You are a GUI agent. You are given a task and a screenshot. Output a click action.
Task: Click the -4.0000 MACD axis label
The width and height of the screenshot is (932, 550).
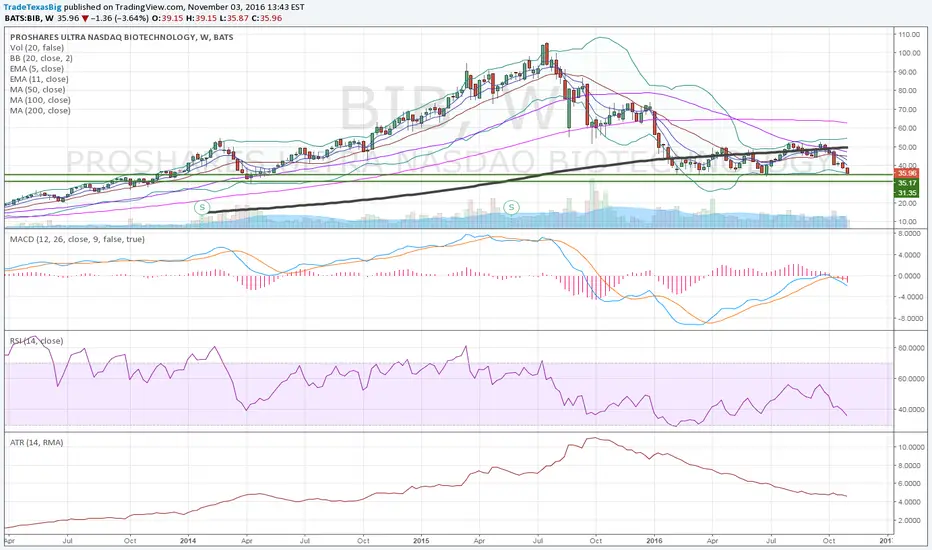tap(911, 297)
